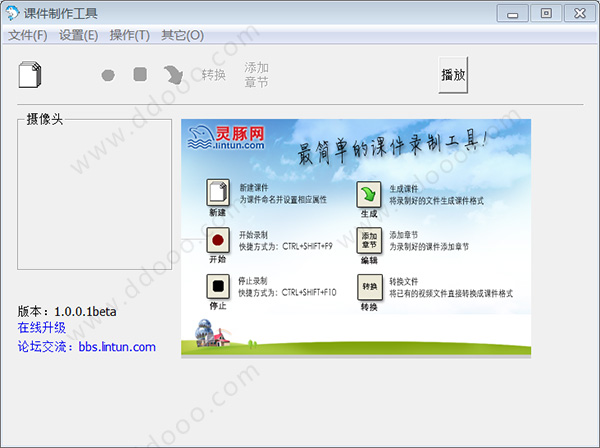Open the bbs.lintun.com forum link
Screen dimensions: 600x448
(117, 347)
